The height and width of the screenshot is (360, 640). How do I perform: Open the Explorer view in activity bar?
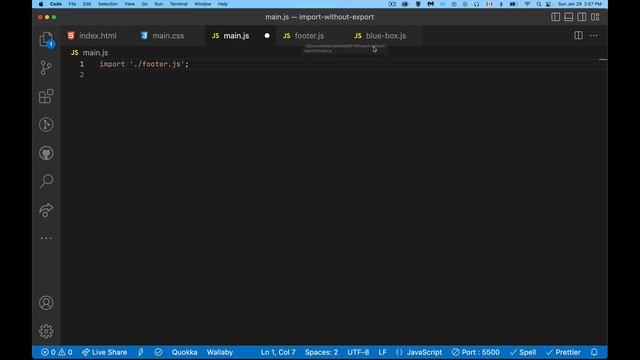click(x=46, y=40)
